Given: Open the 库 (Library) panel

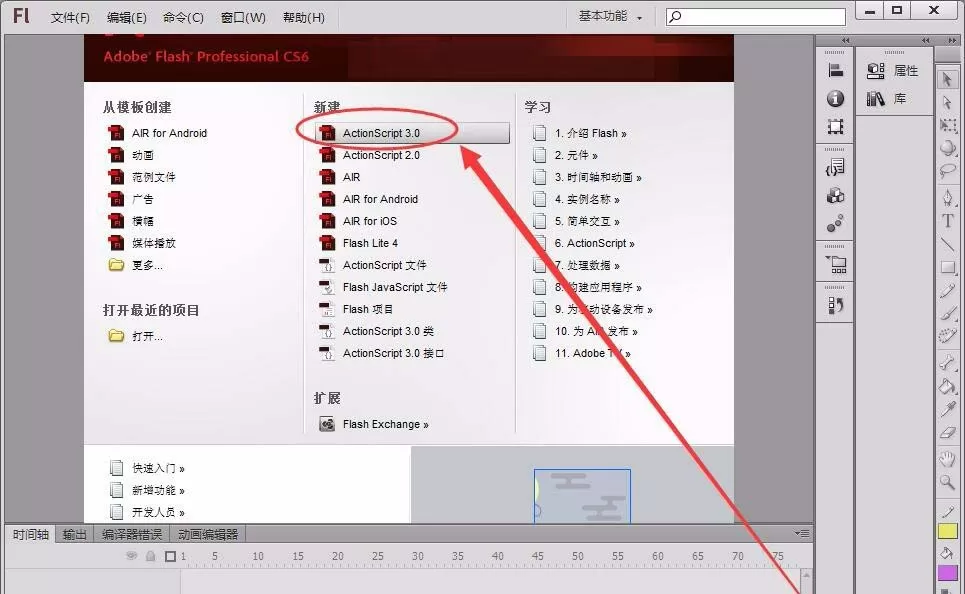Looking at the screenshot, I should [x=886, y=98].
